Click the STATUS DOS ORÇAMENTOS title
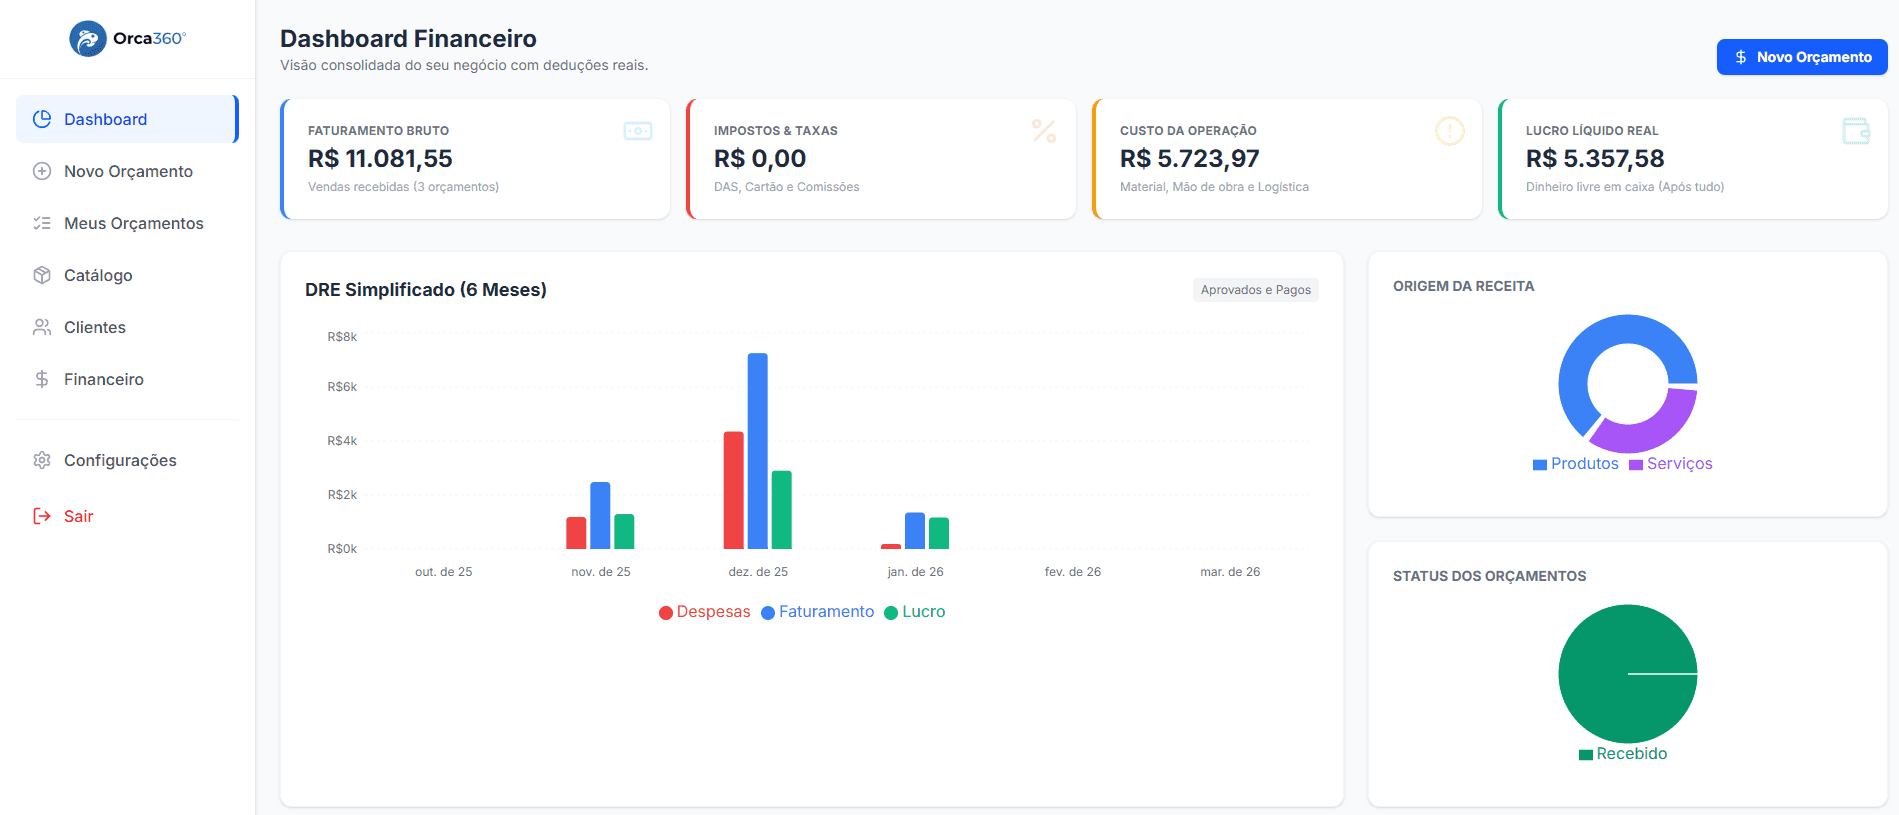 (1490, 576)
